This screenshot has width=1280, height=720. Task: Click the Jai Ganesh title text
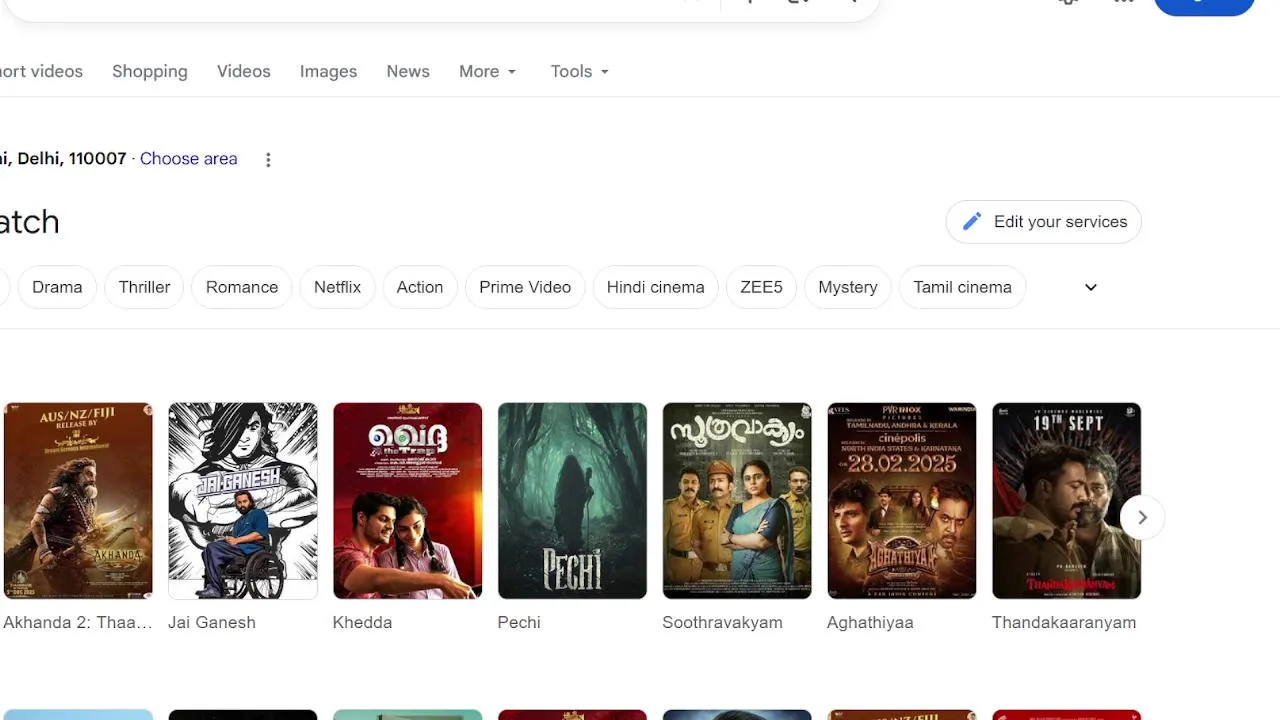212,622
